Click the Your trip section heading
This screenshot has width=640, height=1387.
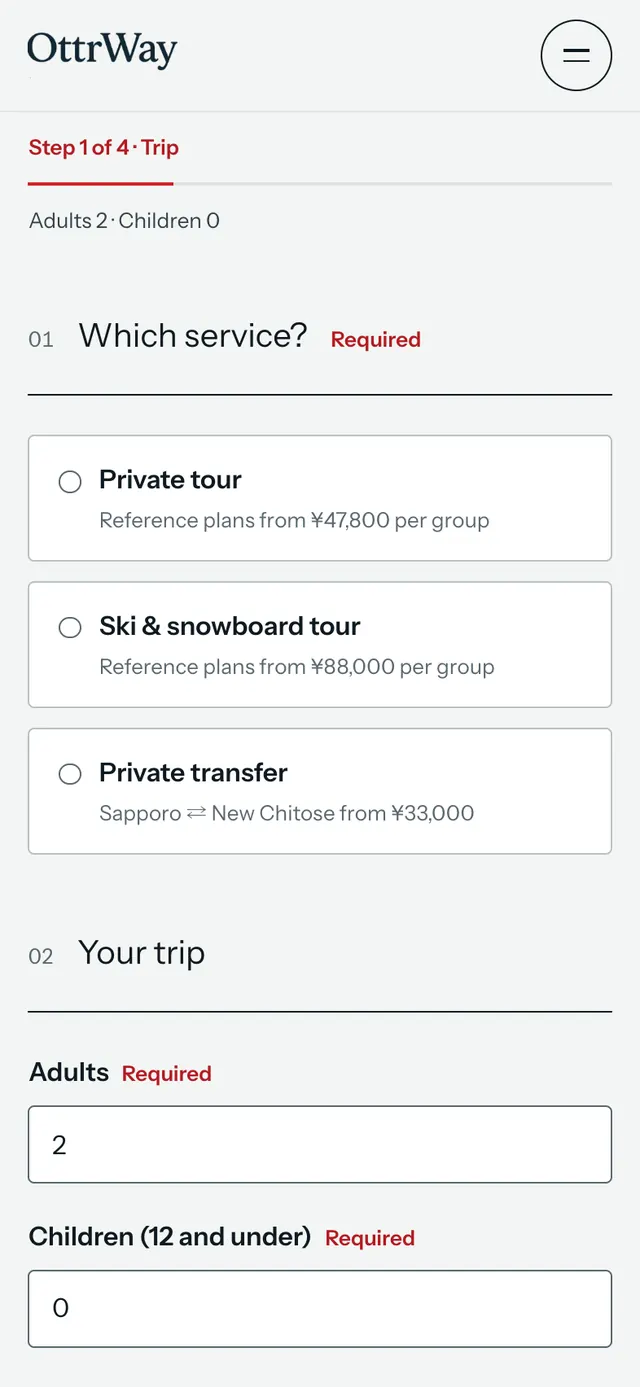click(x=141, y=953)
